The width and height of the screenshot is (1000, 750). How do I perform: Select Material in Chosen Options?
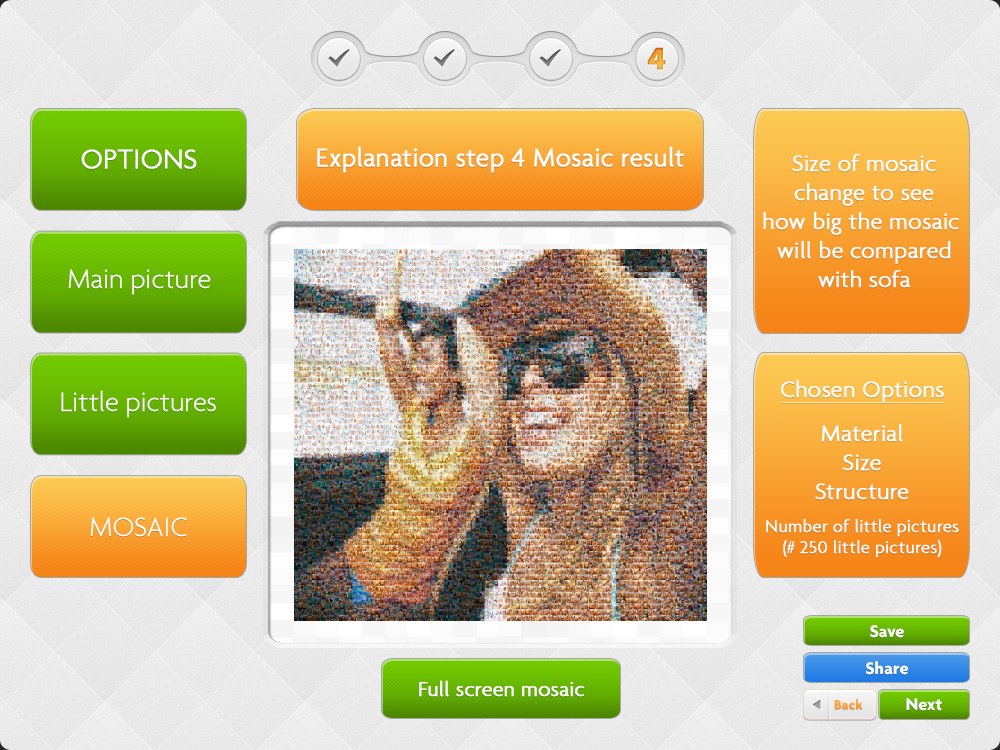pyautogui.click(x=862, y=434)
